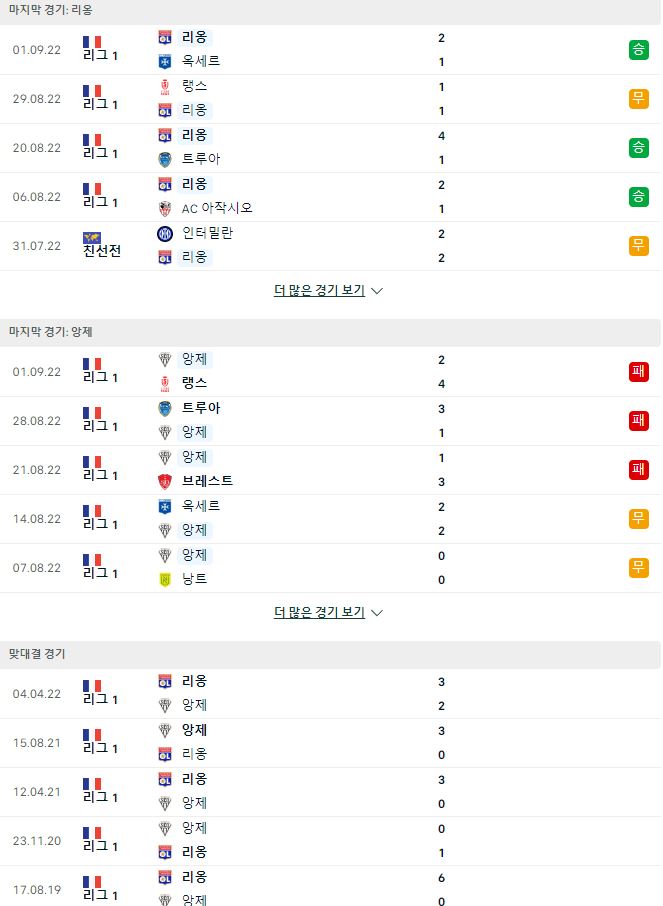The image size is (663, 906).
Task: Click the green win badge for Lyon vs Auxerre
Action: [x=638, y=50]
